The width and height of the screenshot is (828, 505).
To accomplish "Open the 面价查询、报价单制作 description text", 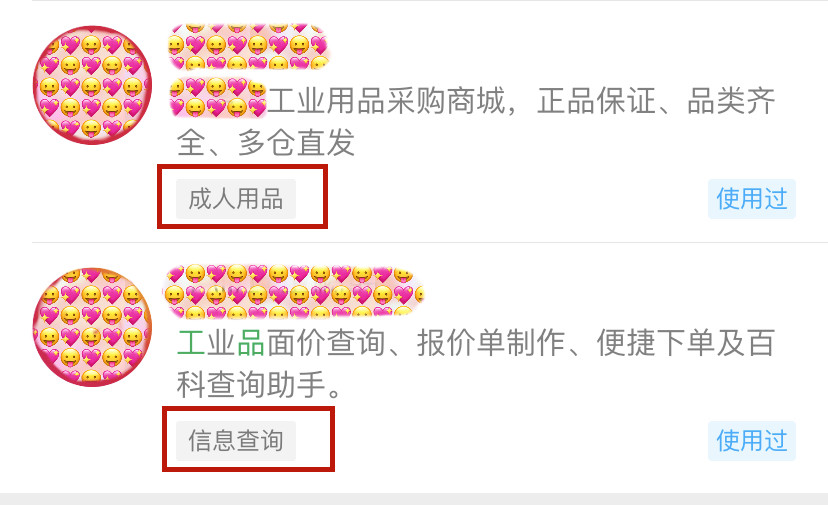I will pos(475,363).
